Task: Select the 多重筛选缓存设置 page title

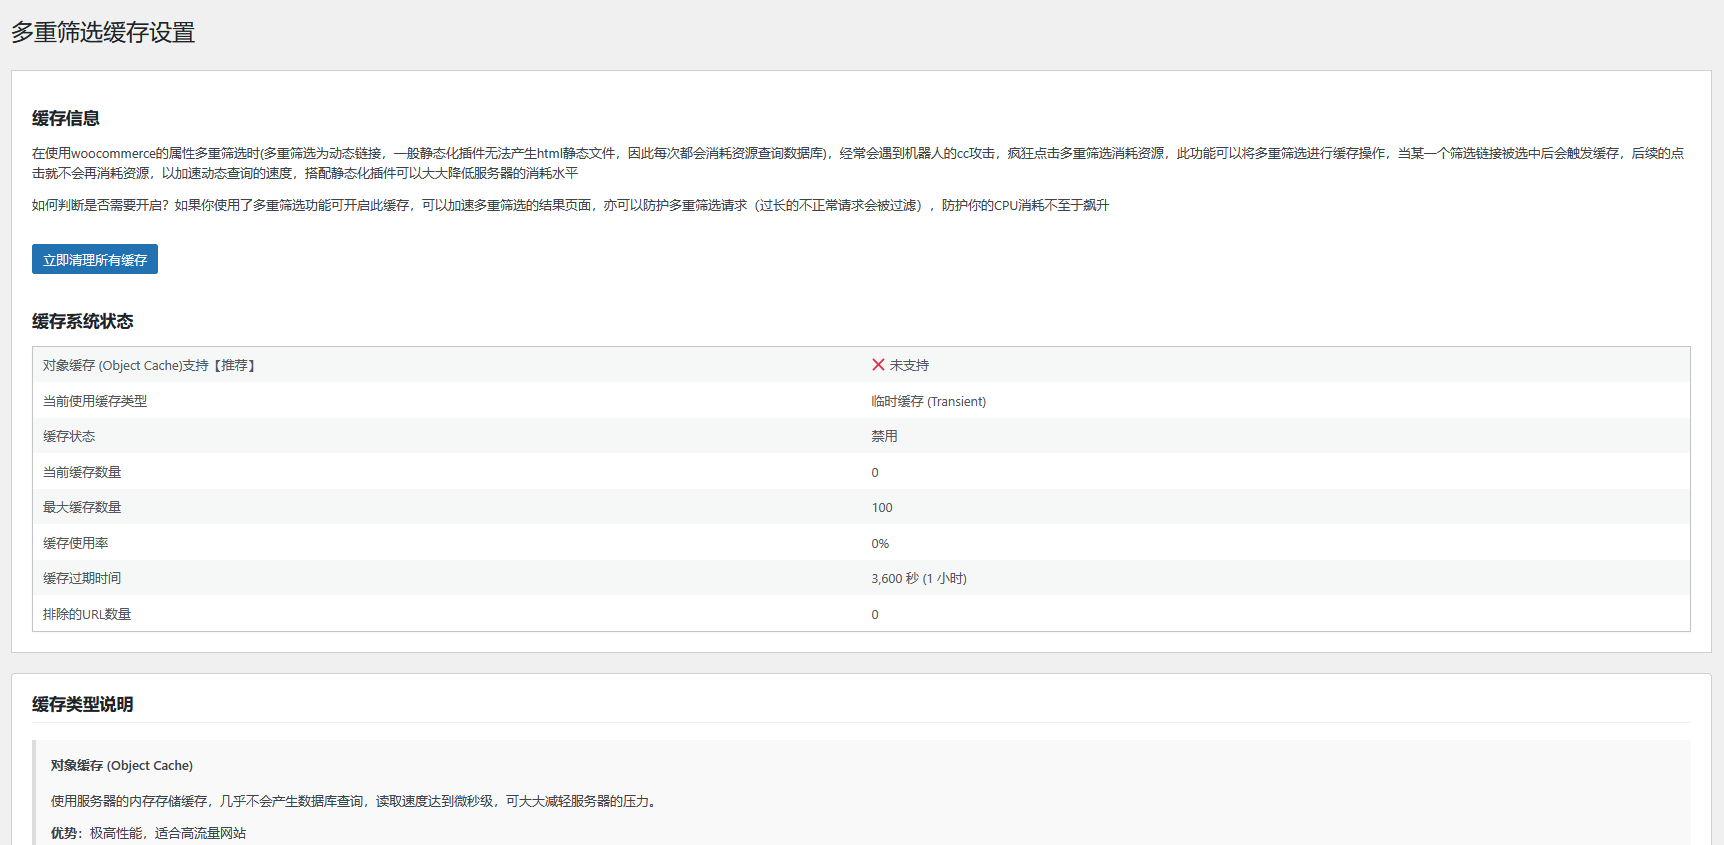Action: [x=103, y=33]
